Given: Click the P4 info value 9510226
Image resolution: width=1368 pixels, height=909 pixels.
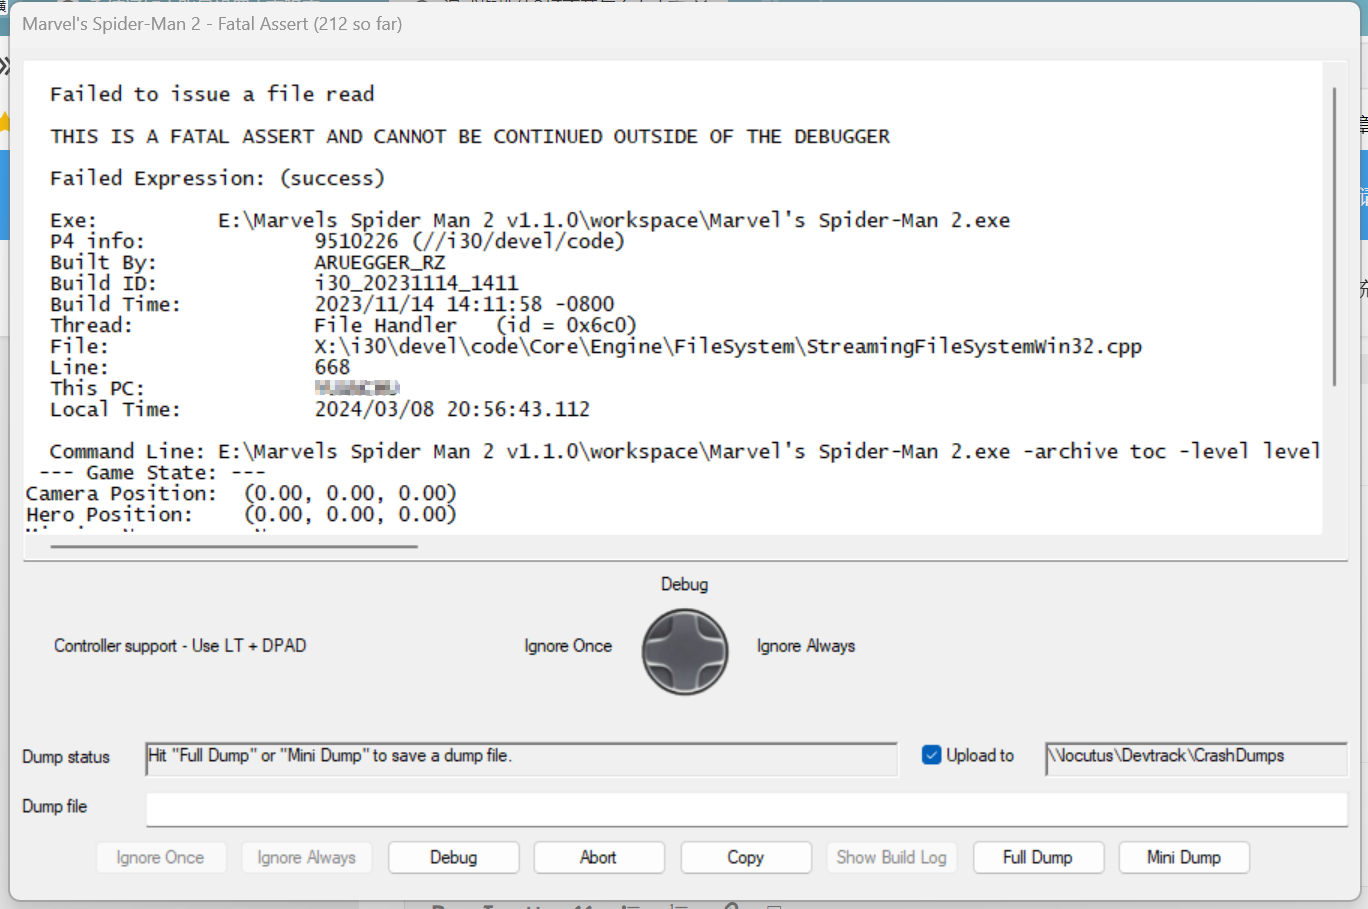Looking at the screenshot, I should 356,241.
